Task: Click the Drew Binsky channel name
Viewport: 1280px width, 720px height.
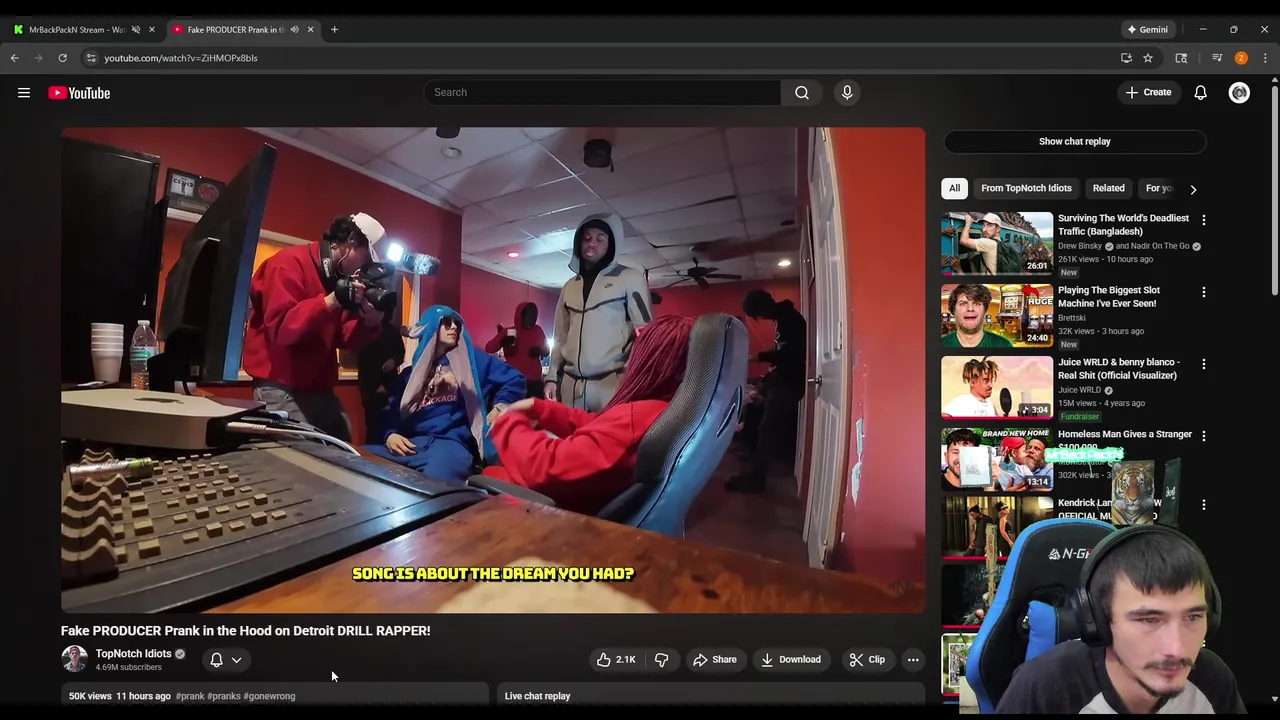Action: tap(1080, 246)
